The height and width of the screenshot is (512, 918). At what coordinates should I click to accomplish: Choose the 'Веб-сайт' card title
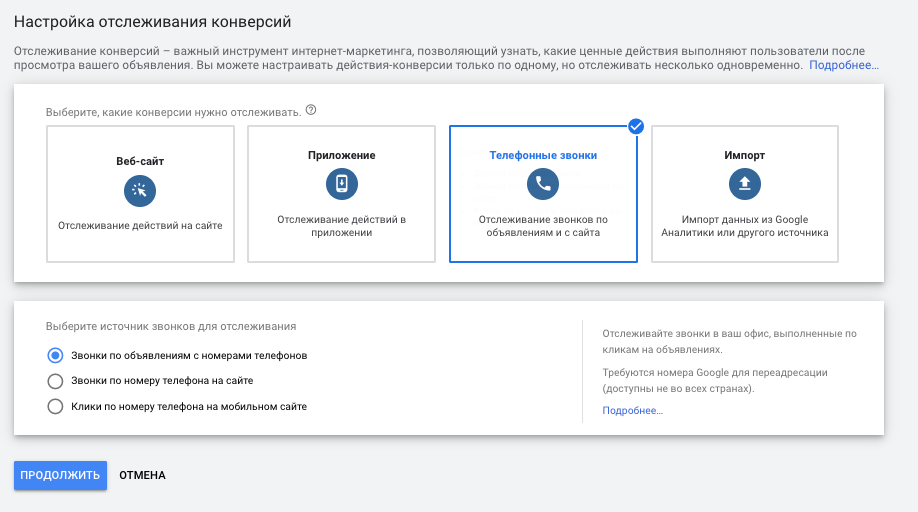(140, 161)
